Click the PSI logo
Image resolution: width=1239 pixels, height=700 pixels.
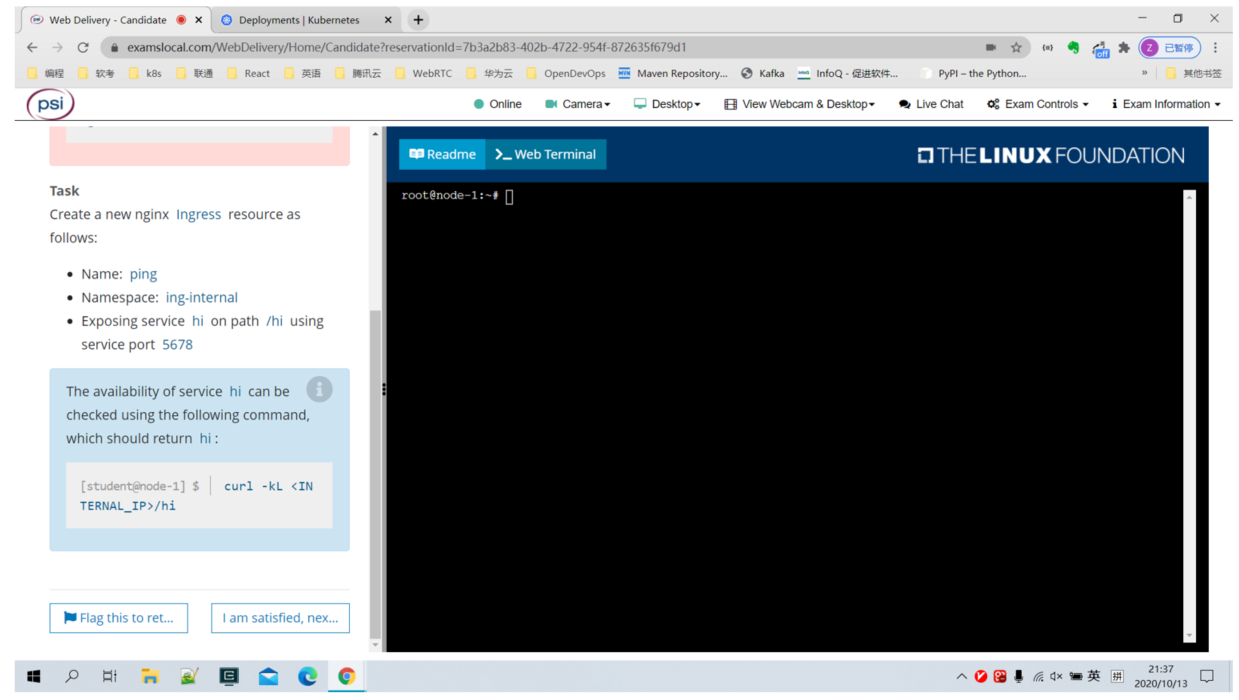click(x=50, y=104)
